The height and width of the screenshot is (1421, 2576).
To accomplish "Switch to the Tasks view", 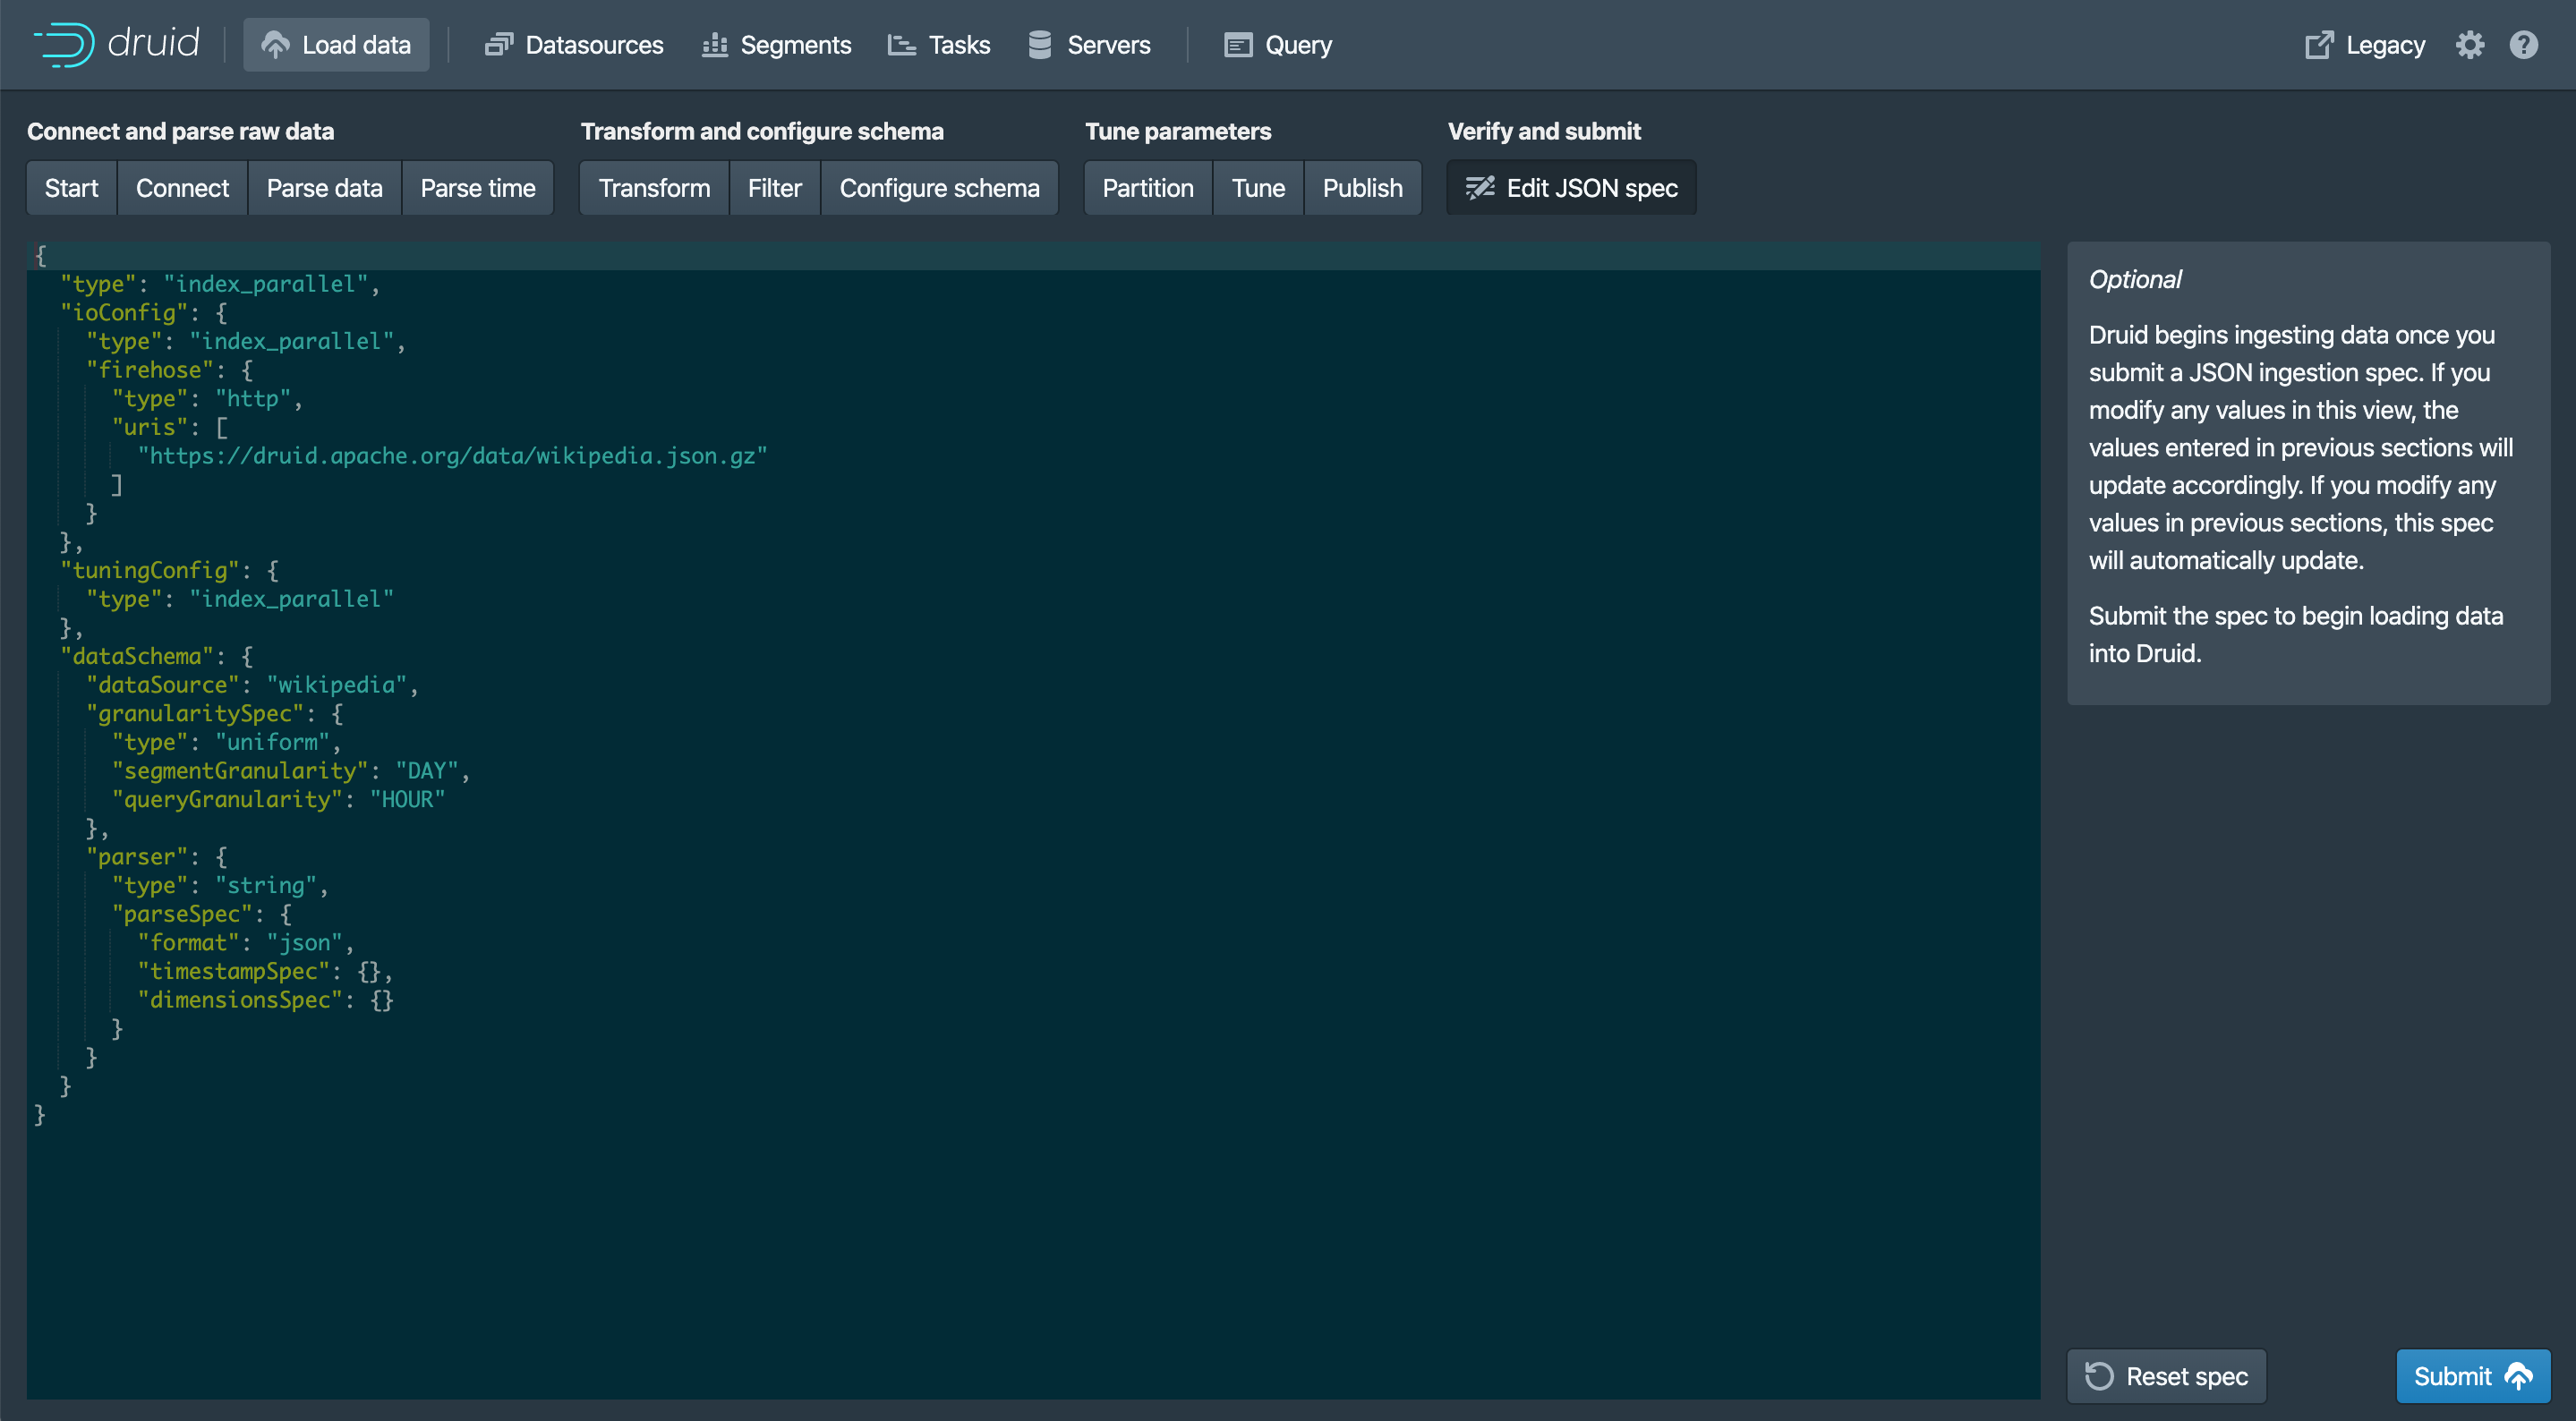I will (x=939, y=45).
